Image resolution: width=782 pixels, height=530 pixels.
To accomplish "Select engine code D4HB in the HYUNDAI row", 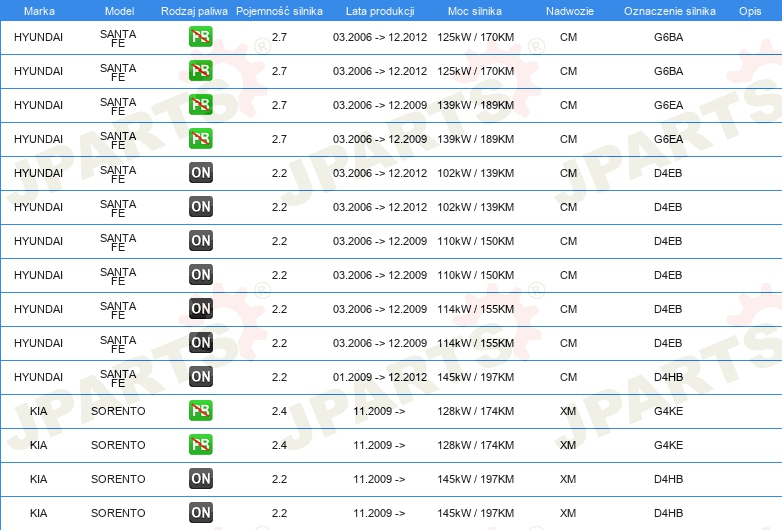I will pos(668,377).
